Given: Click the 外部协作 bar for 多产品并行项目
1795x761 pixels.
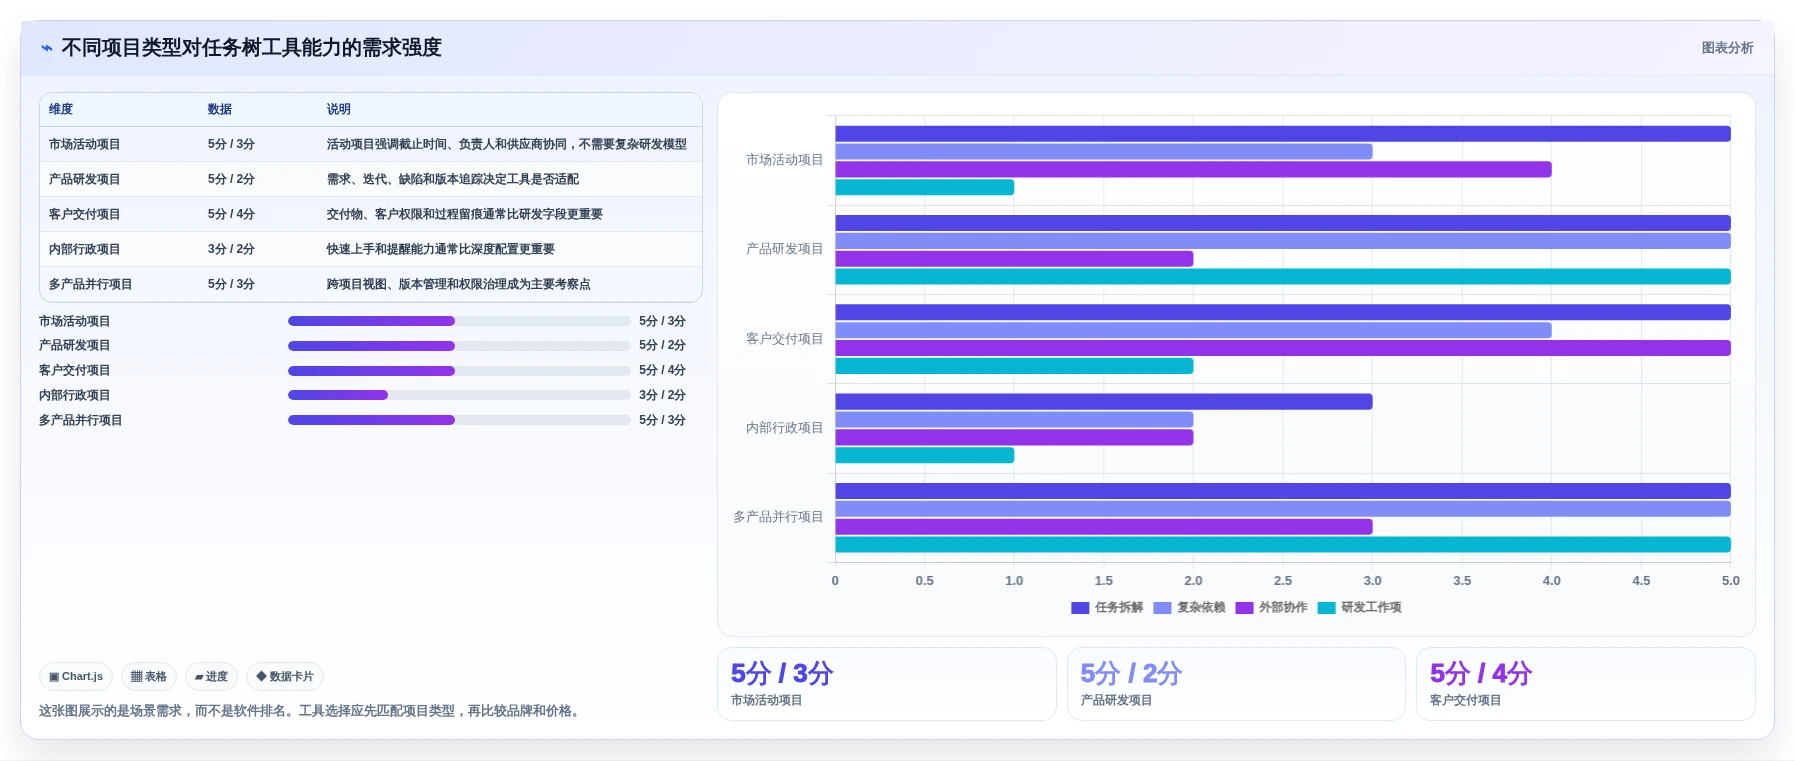Looking at the screenshot, I should [1104, 527].
